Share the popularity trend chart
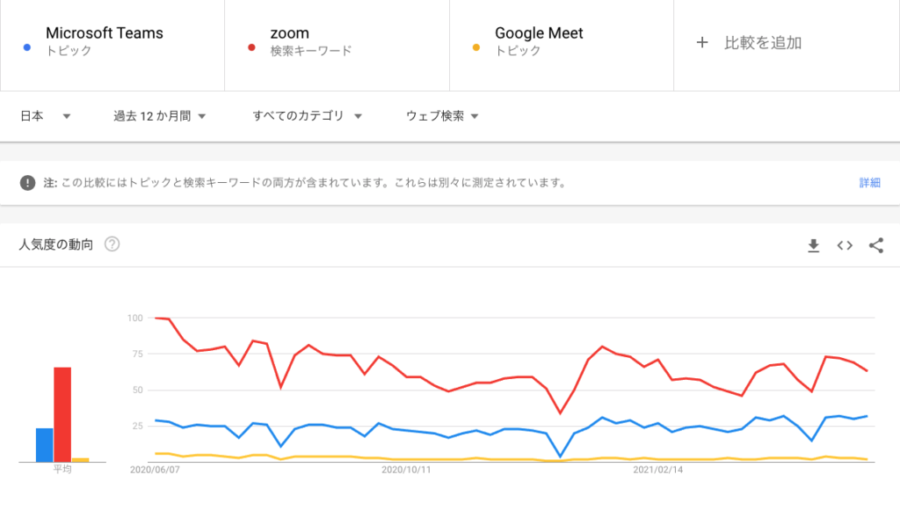This screenshot has width=900, height=526. click(876, 246)
